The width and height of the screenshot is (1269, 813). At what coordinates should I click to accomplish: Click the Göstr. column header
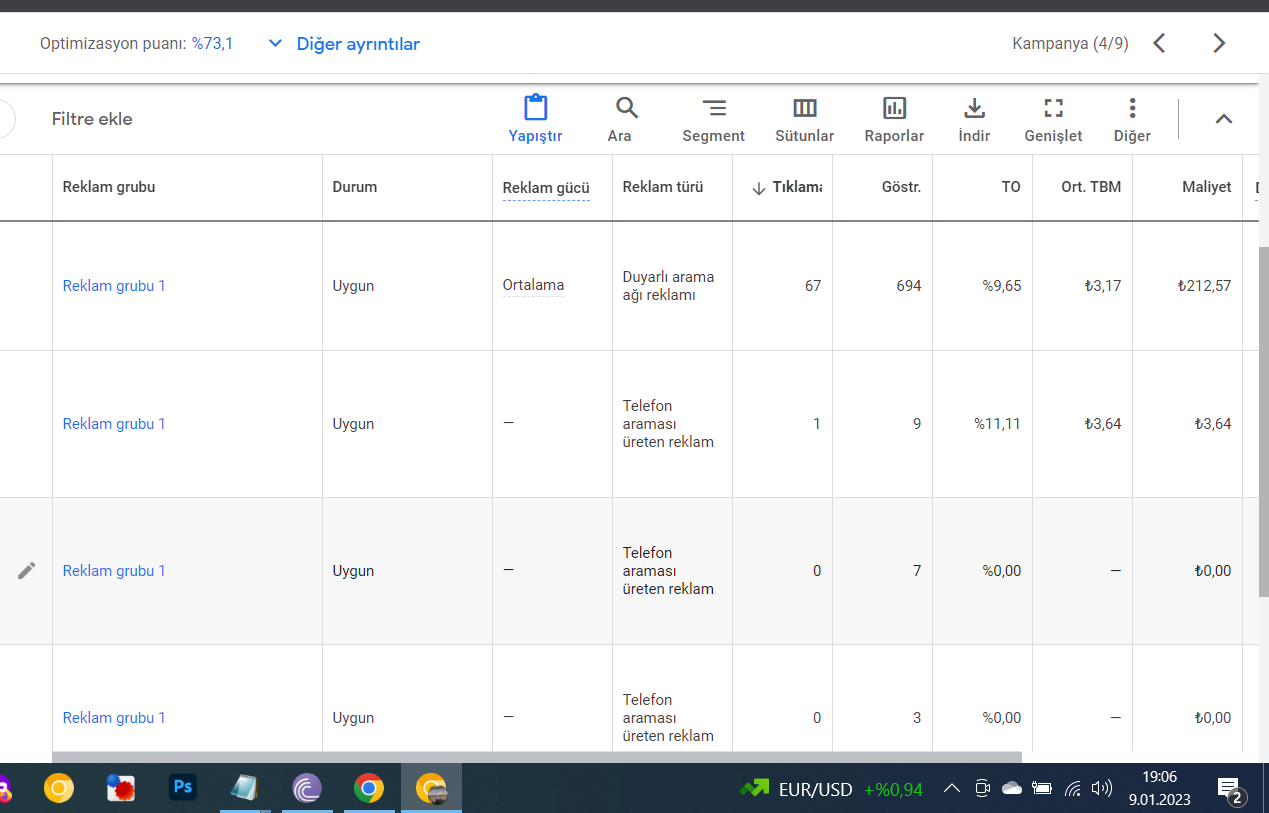[x=901, y=187]
